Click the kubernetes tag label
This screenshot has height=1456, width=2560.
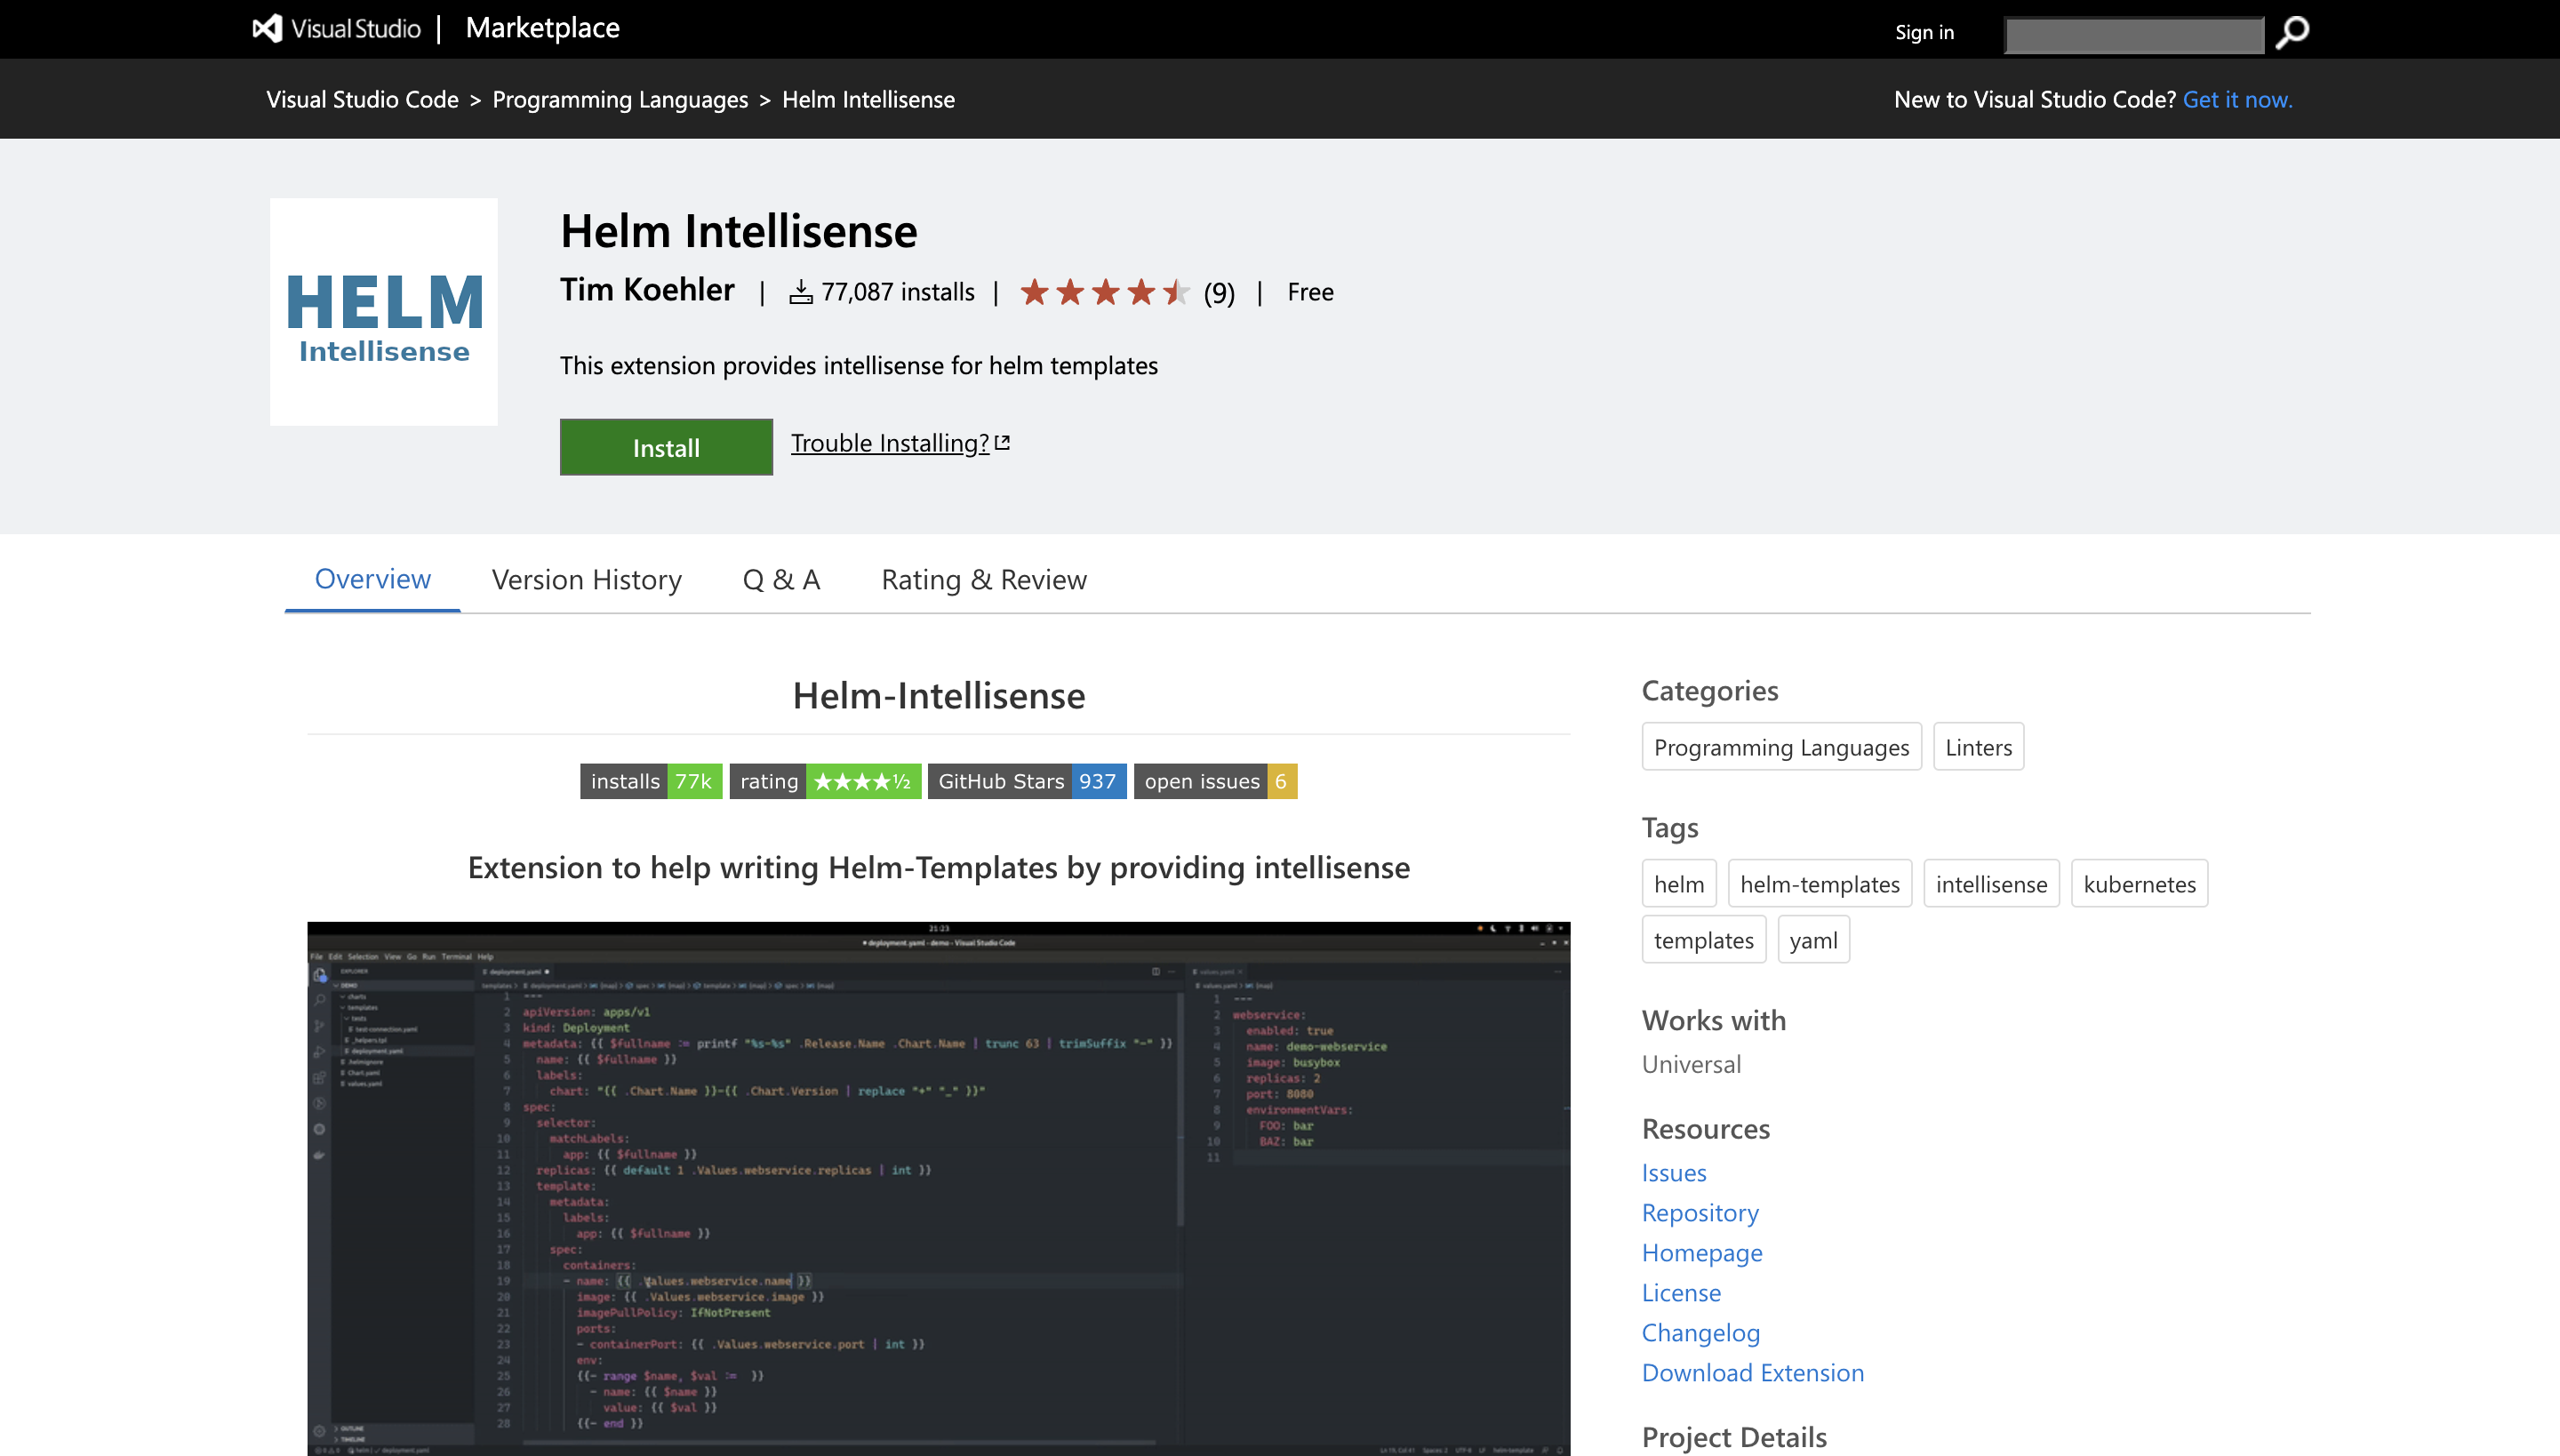click(x=2140, y=884)
